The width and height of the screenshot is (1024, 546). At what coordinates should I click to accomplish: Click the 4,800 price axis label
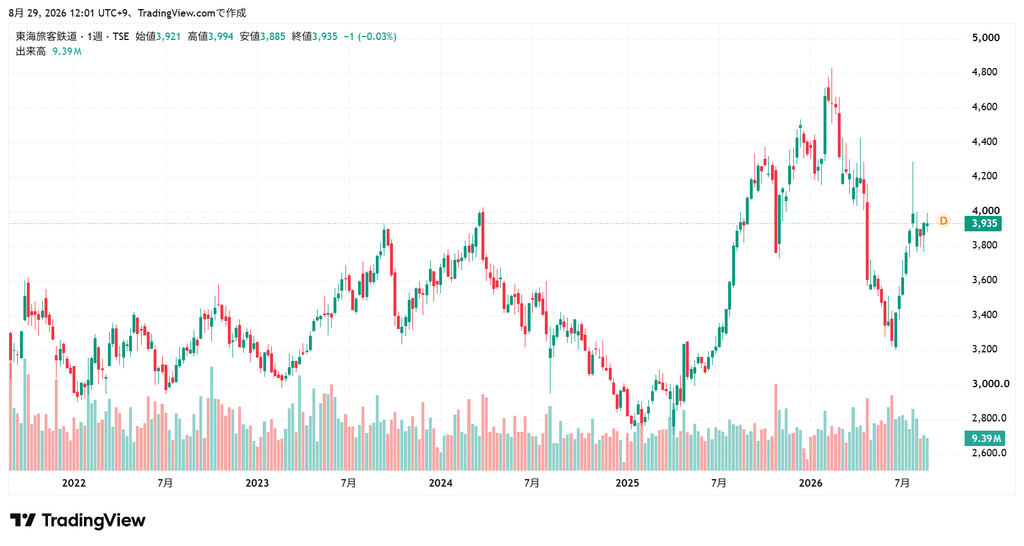[x=985, y=72]
